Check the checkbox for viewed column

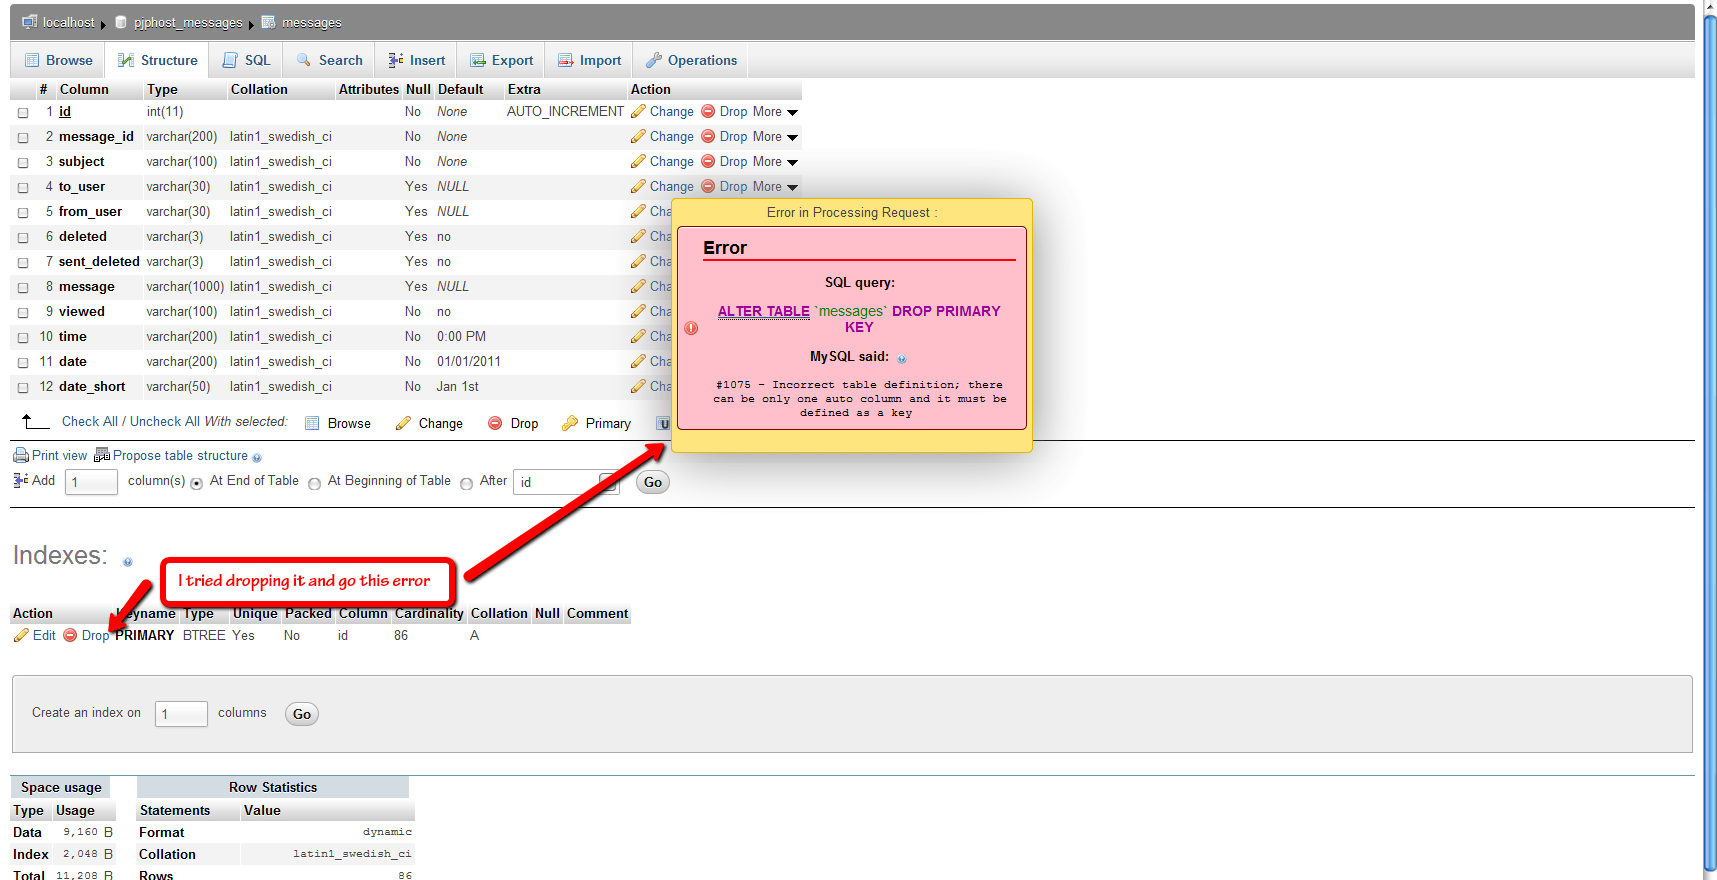[23, 313]
